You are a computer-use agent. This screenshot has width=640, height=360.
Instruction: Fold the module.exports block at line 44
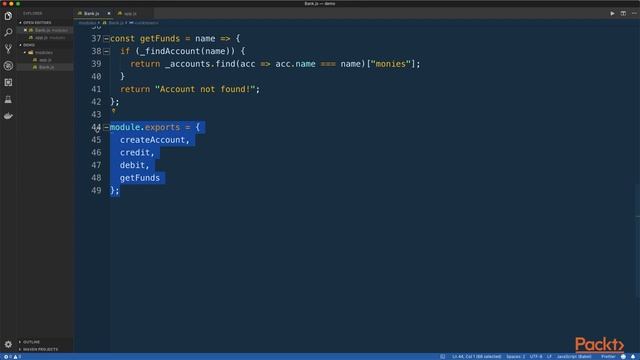(x=106, y=127)
